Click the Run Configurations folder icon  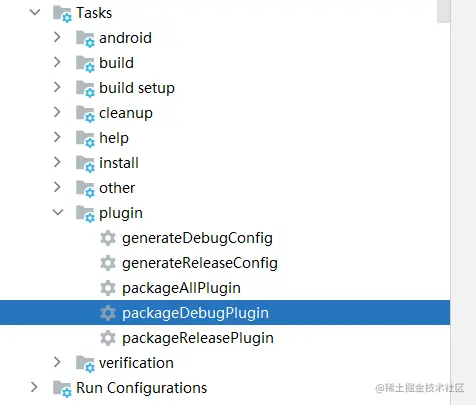[x=62, y=389]
